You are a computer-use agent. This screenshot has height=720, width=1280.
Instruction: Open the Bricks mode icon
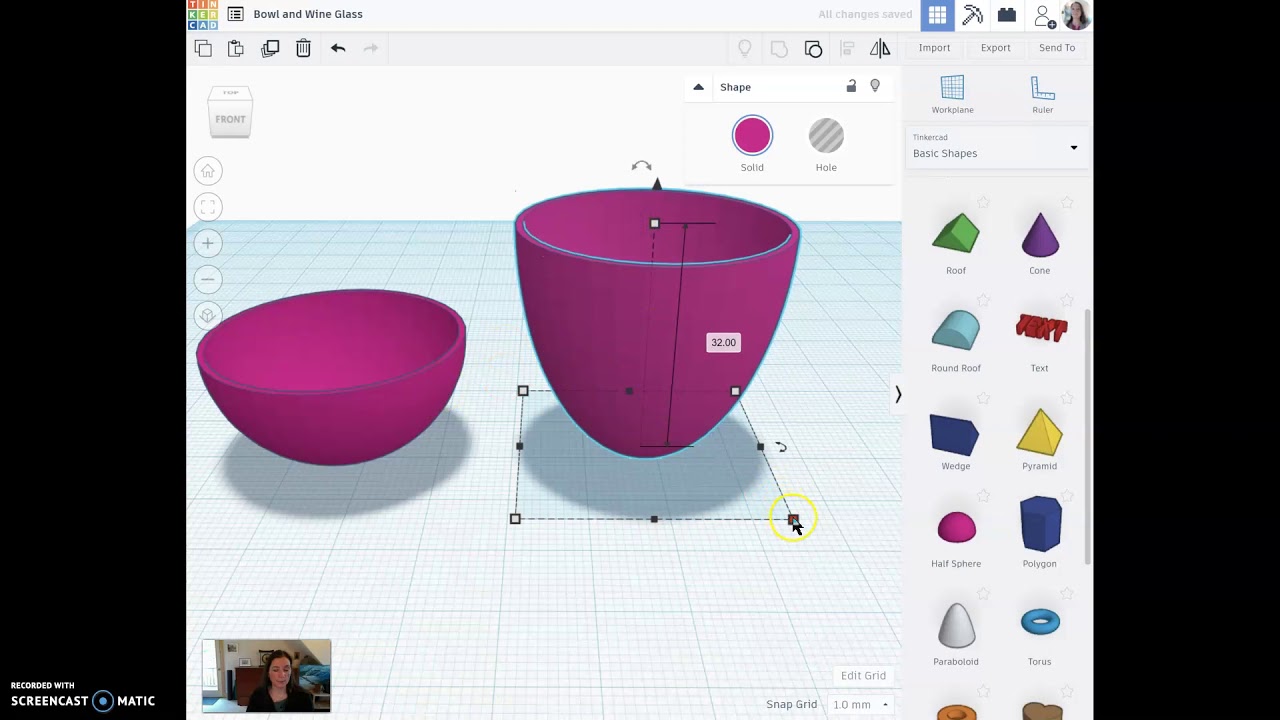pyautogui.click(x=1007, y=15)
